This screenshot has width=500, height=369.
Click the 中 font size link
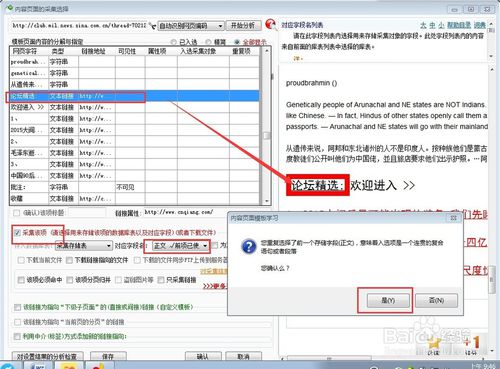tap(432, 25)
